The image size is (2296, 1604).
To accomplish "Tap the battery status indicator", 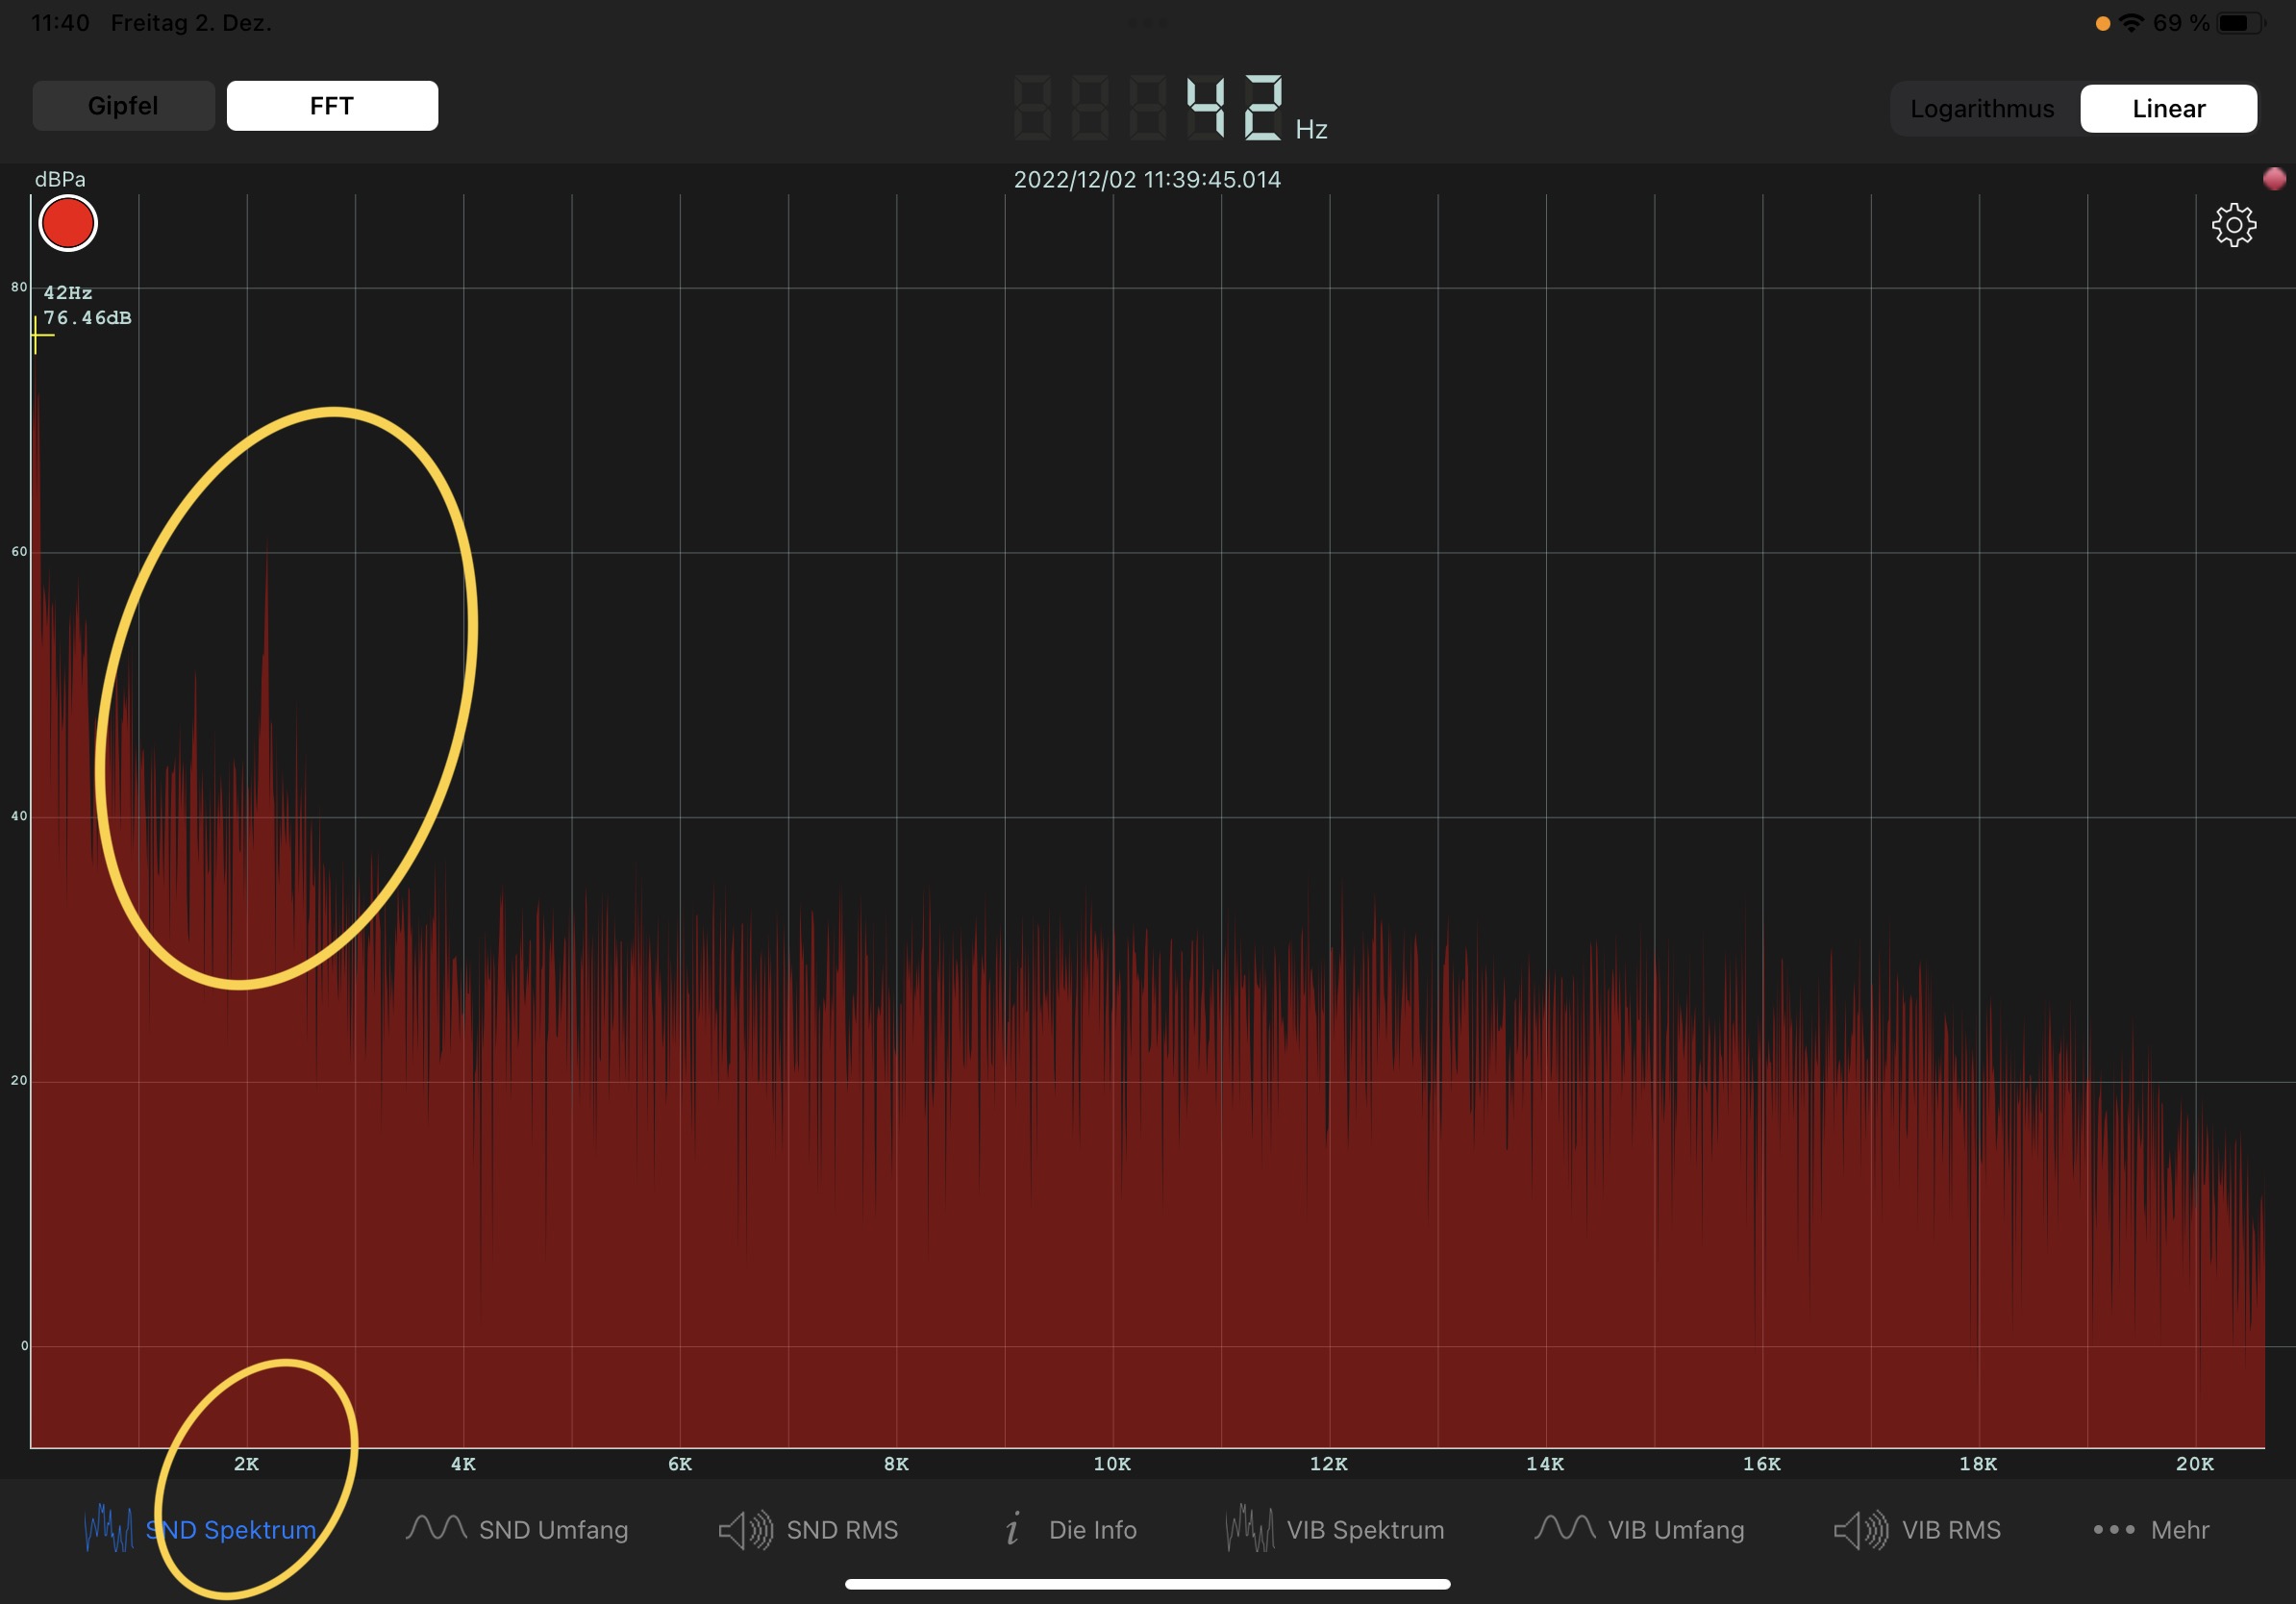I will point(2240,23).
